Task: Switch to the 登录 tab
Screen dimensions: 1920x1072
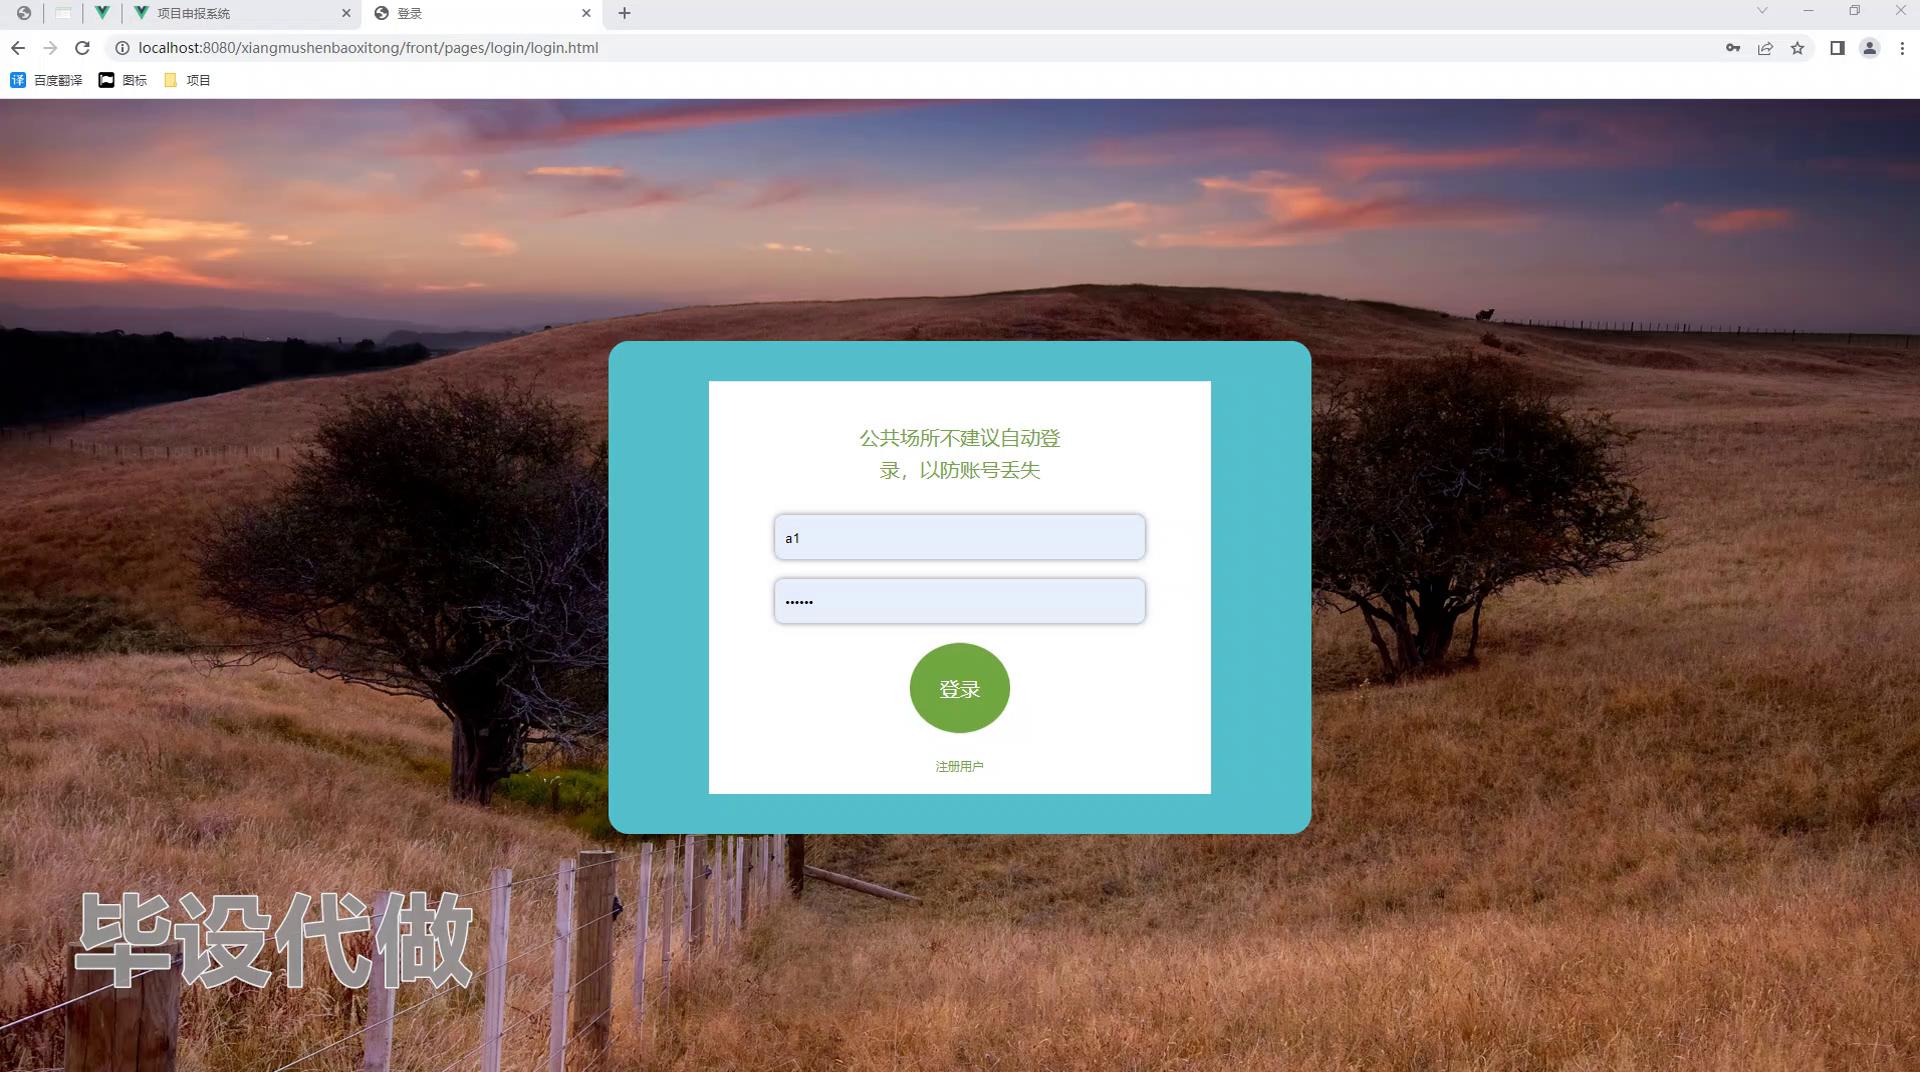Action: coord(482,13)
